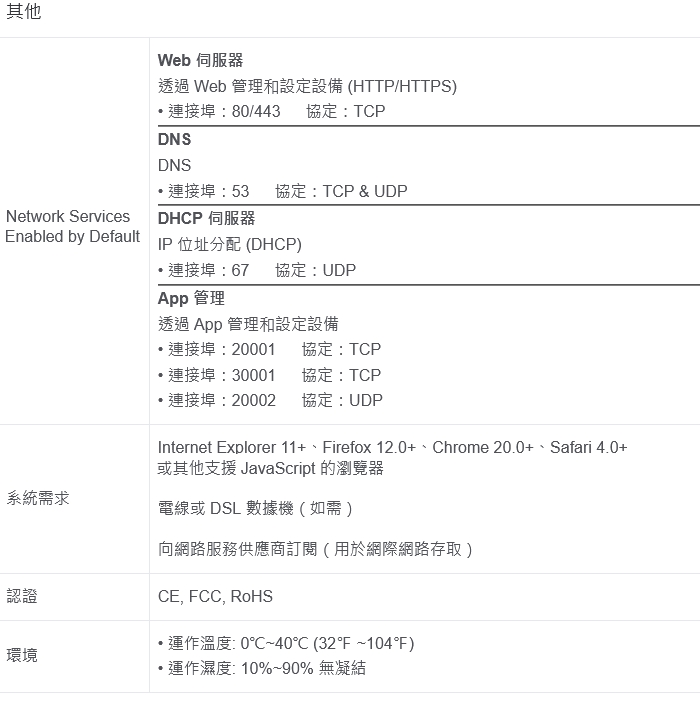Click the port 20002 UDP entry
700x706 pixels.
pos(270,400)
